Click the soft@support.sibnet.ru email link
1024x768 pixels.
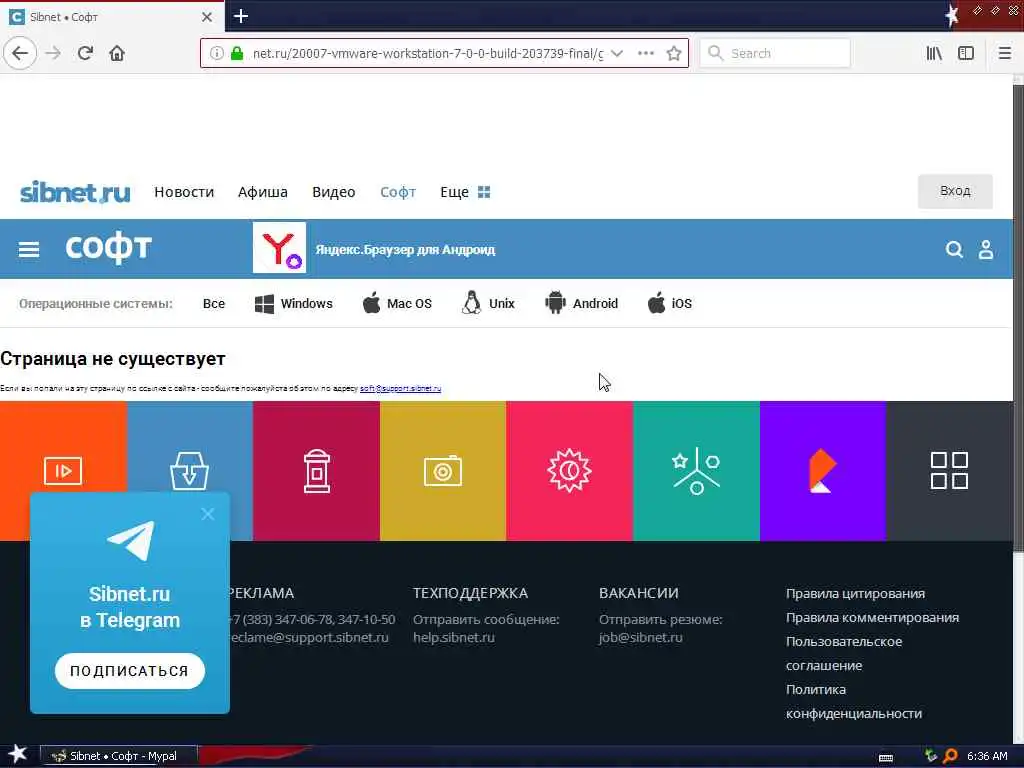coord(400,389)
